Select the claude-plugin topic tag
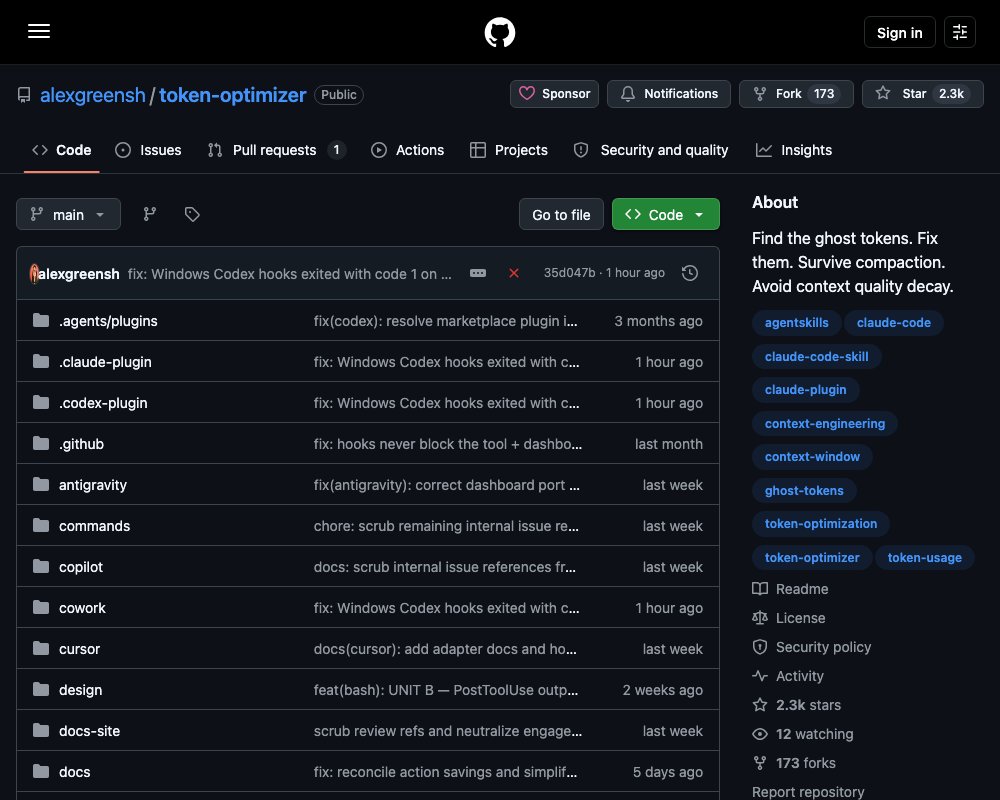This screenshot has width=1000, height=800. point(805,390)
